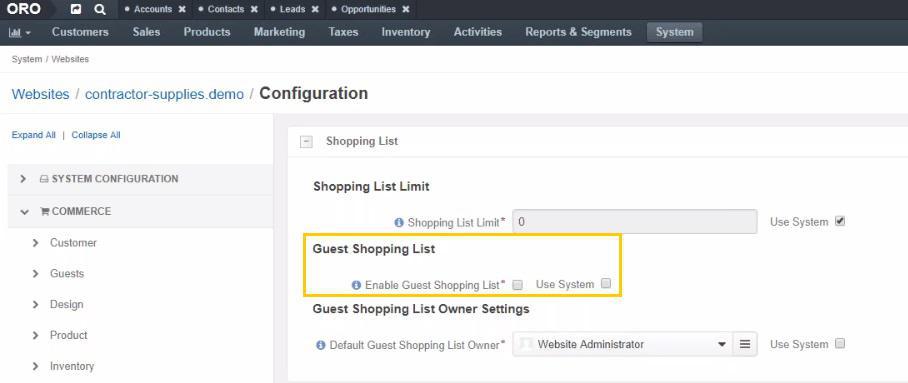Click the dashboard chart icon in navbar
This screenshot has height=383, width=908.
[20, 32]
